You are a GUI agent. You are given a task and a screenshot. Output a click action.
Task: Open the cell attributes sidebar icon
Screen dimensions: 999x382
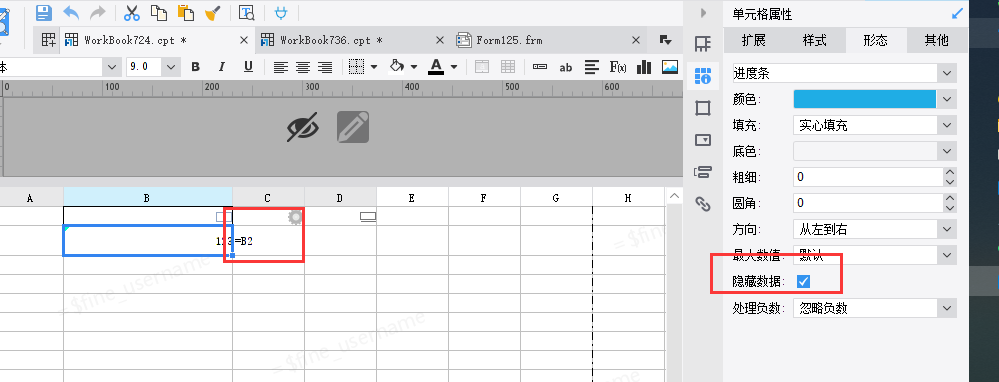(x=703, y=76)
